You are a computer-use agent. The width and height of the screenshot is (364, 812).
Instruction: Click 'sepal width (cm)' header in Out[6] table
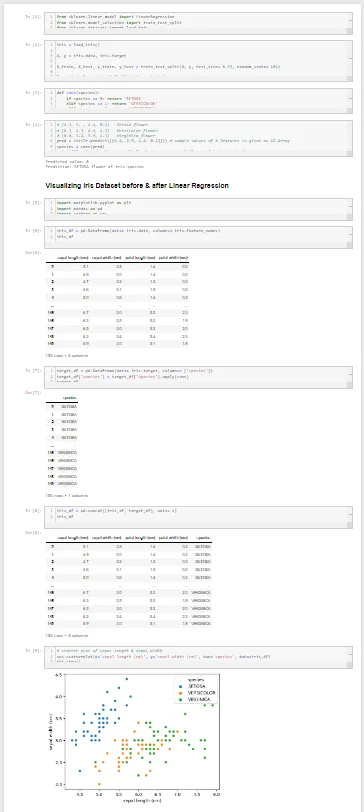click(x=107, y=257)
